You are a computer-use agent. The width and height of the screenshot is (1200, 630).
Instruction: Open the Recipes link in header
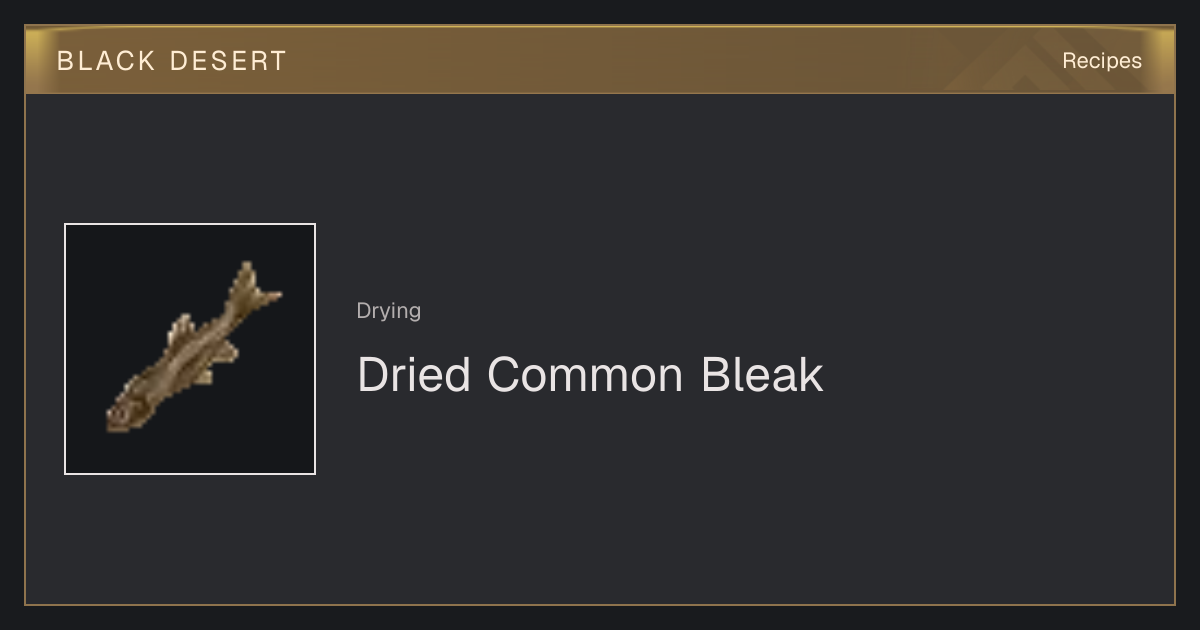point(1102,61)
